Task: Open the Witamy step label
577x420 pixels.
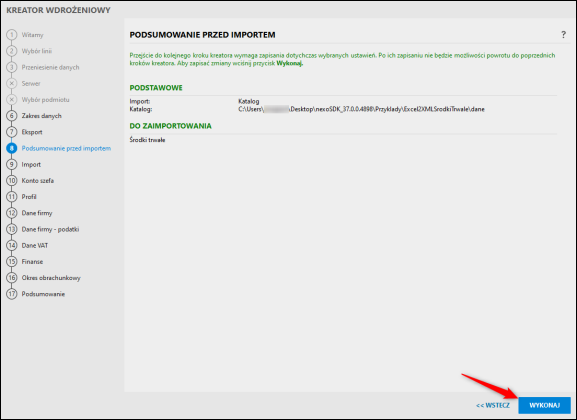Action: (x=32, y=35)
